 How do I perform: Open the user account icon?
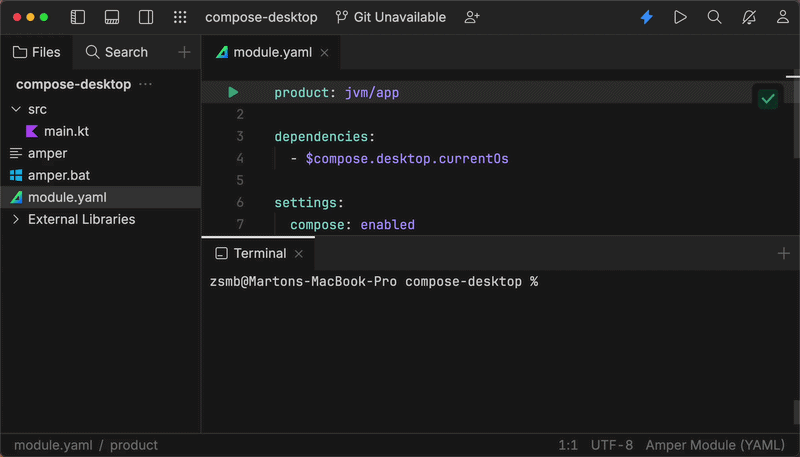(x=783, y=17)
